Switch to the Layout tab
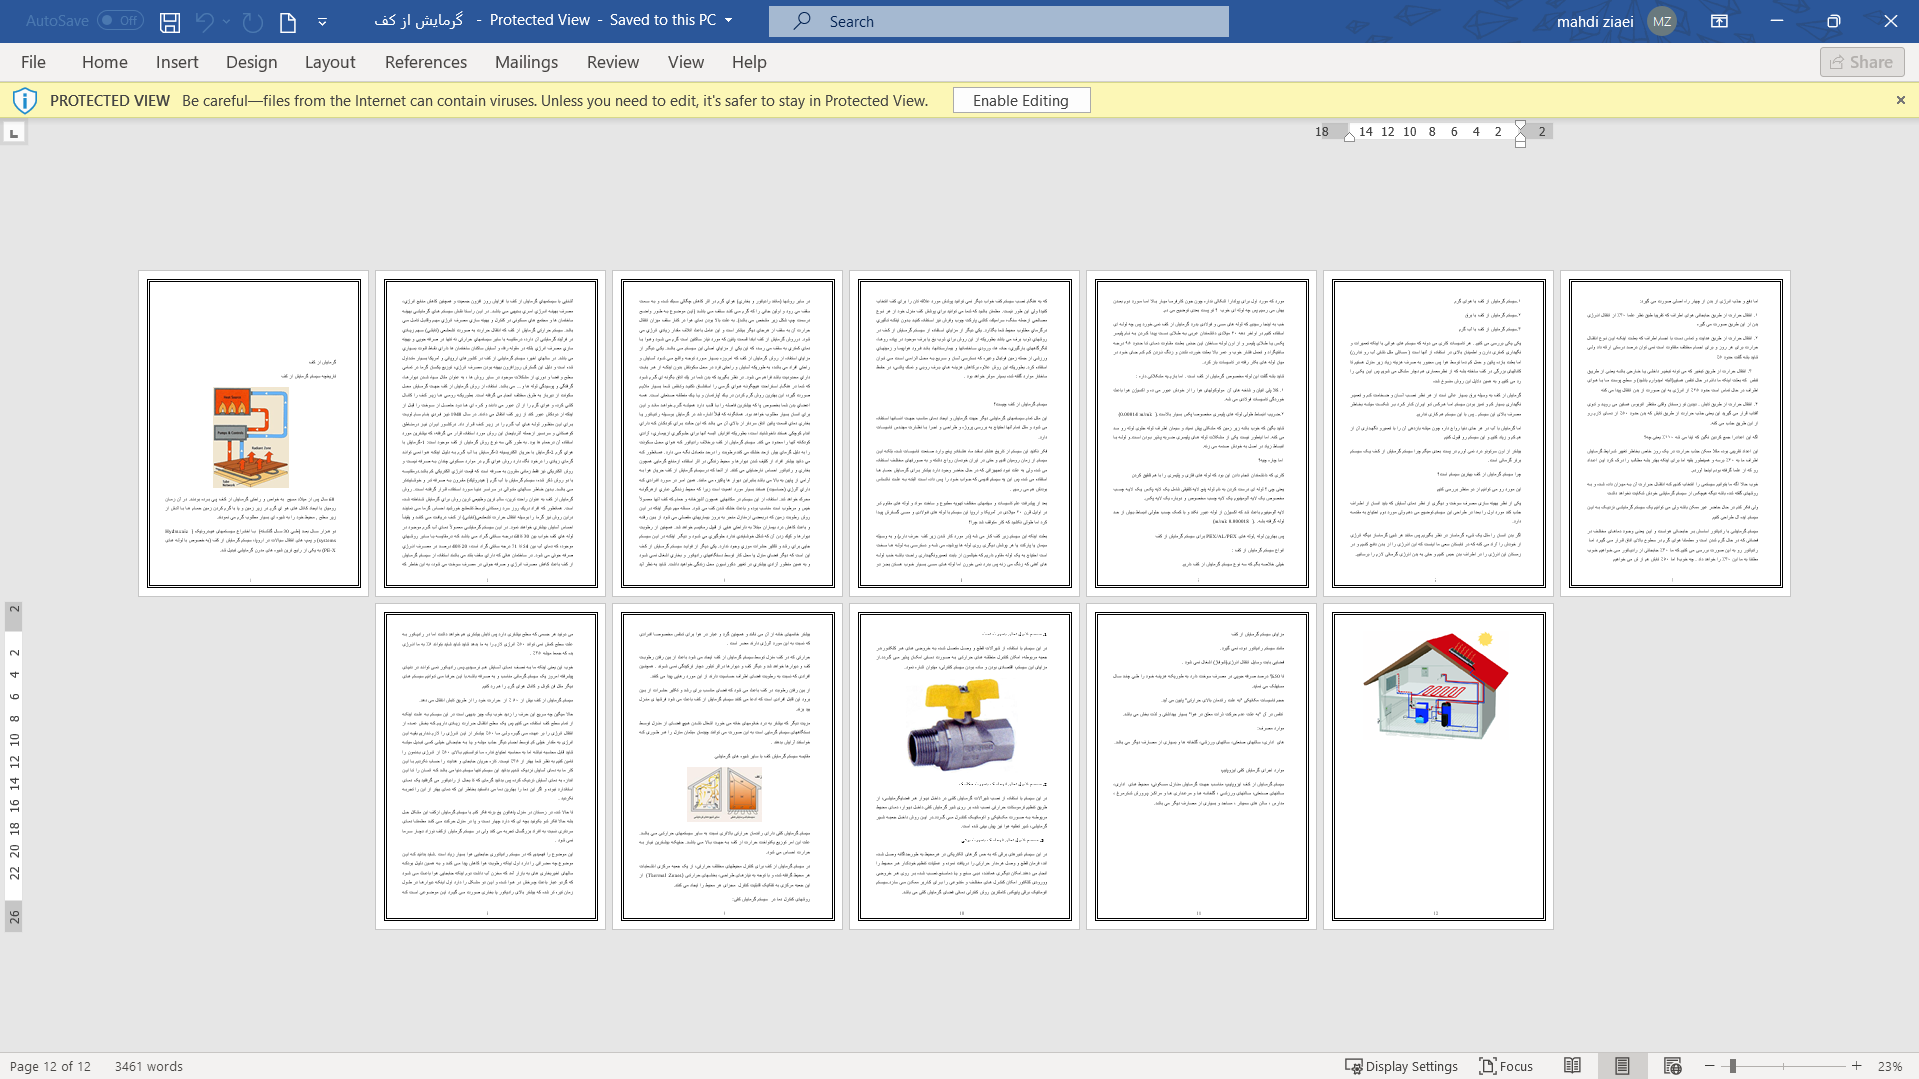1919x1079 pixels. tap(330, 62)
